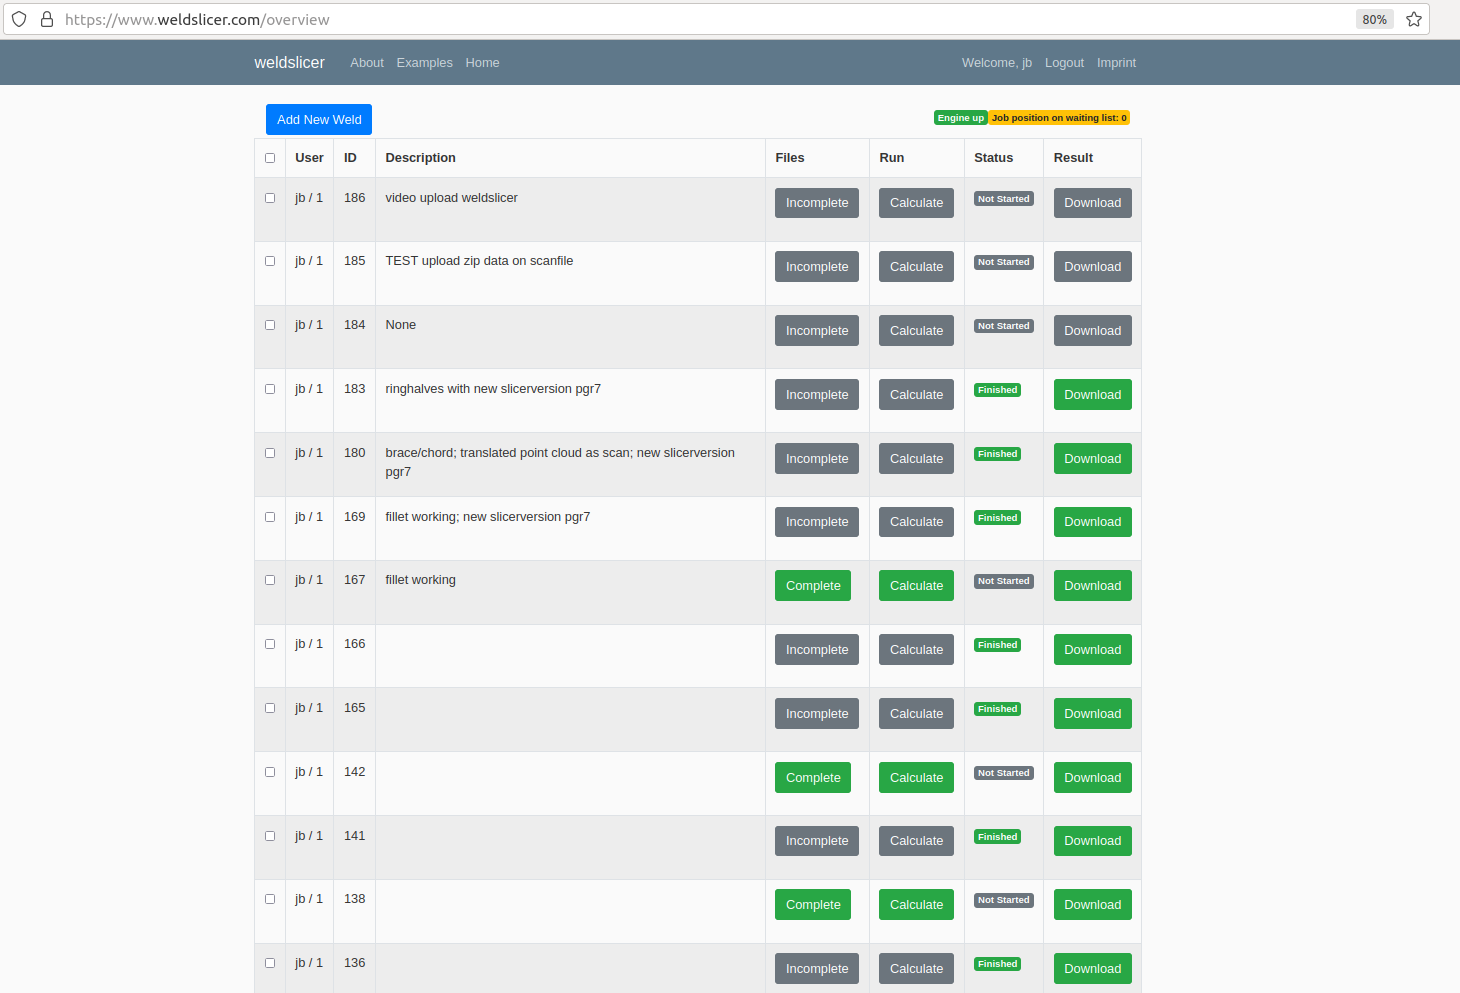The height and width of the screenshot is (993, 1460).
Task: Click green Download for weld 183
Action: pos(1092,395)
